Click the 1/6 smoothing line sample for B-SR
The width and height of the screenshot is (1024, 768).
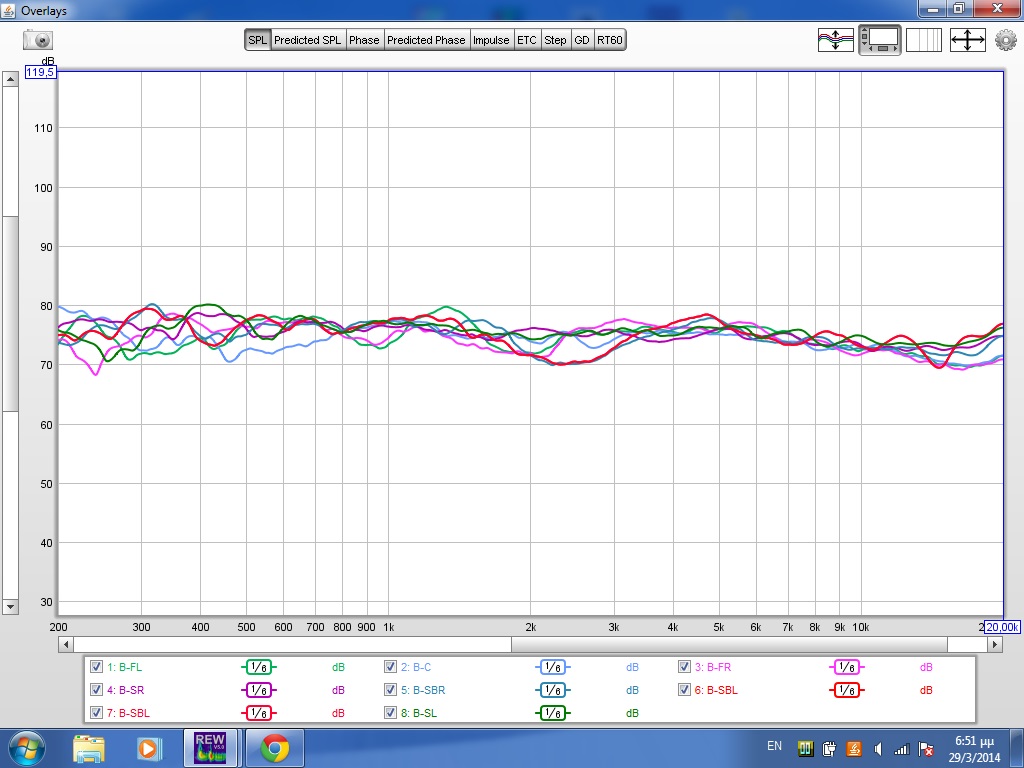[x=259, y=690]
